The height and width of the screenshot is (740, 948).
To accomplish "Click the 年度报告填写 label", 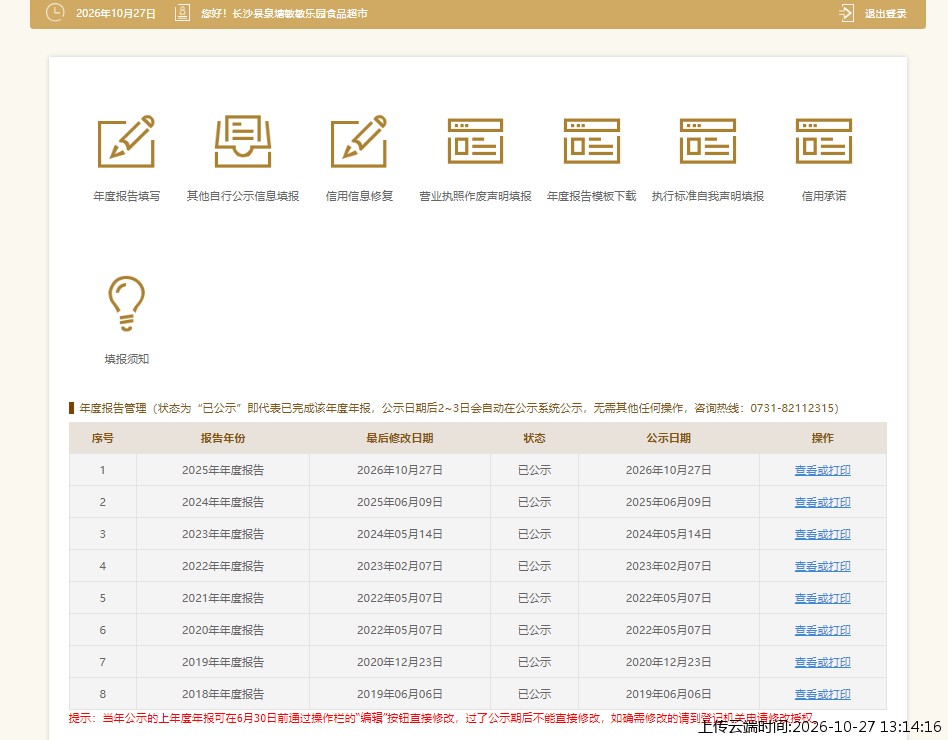I will pos(126,196).
